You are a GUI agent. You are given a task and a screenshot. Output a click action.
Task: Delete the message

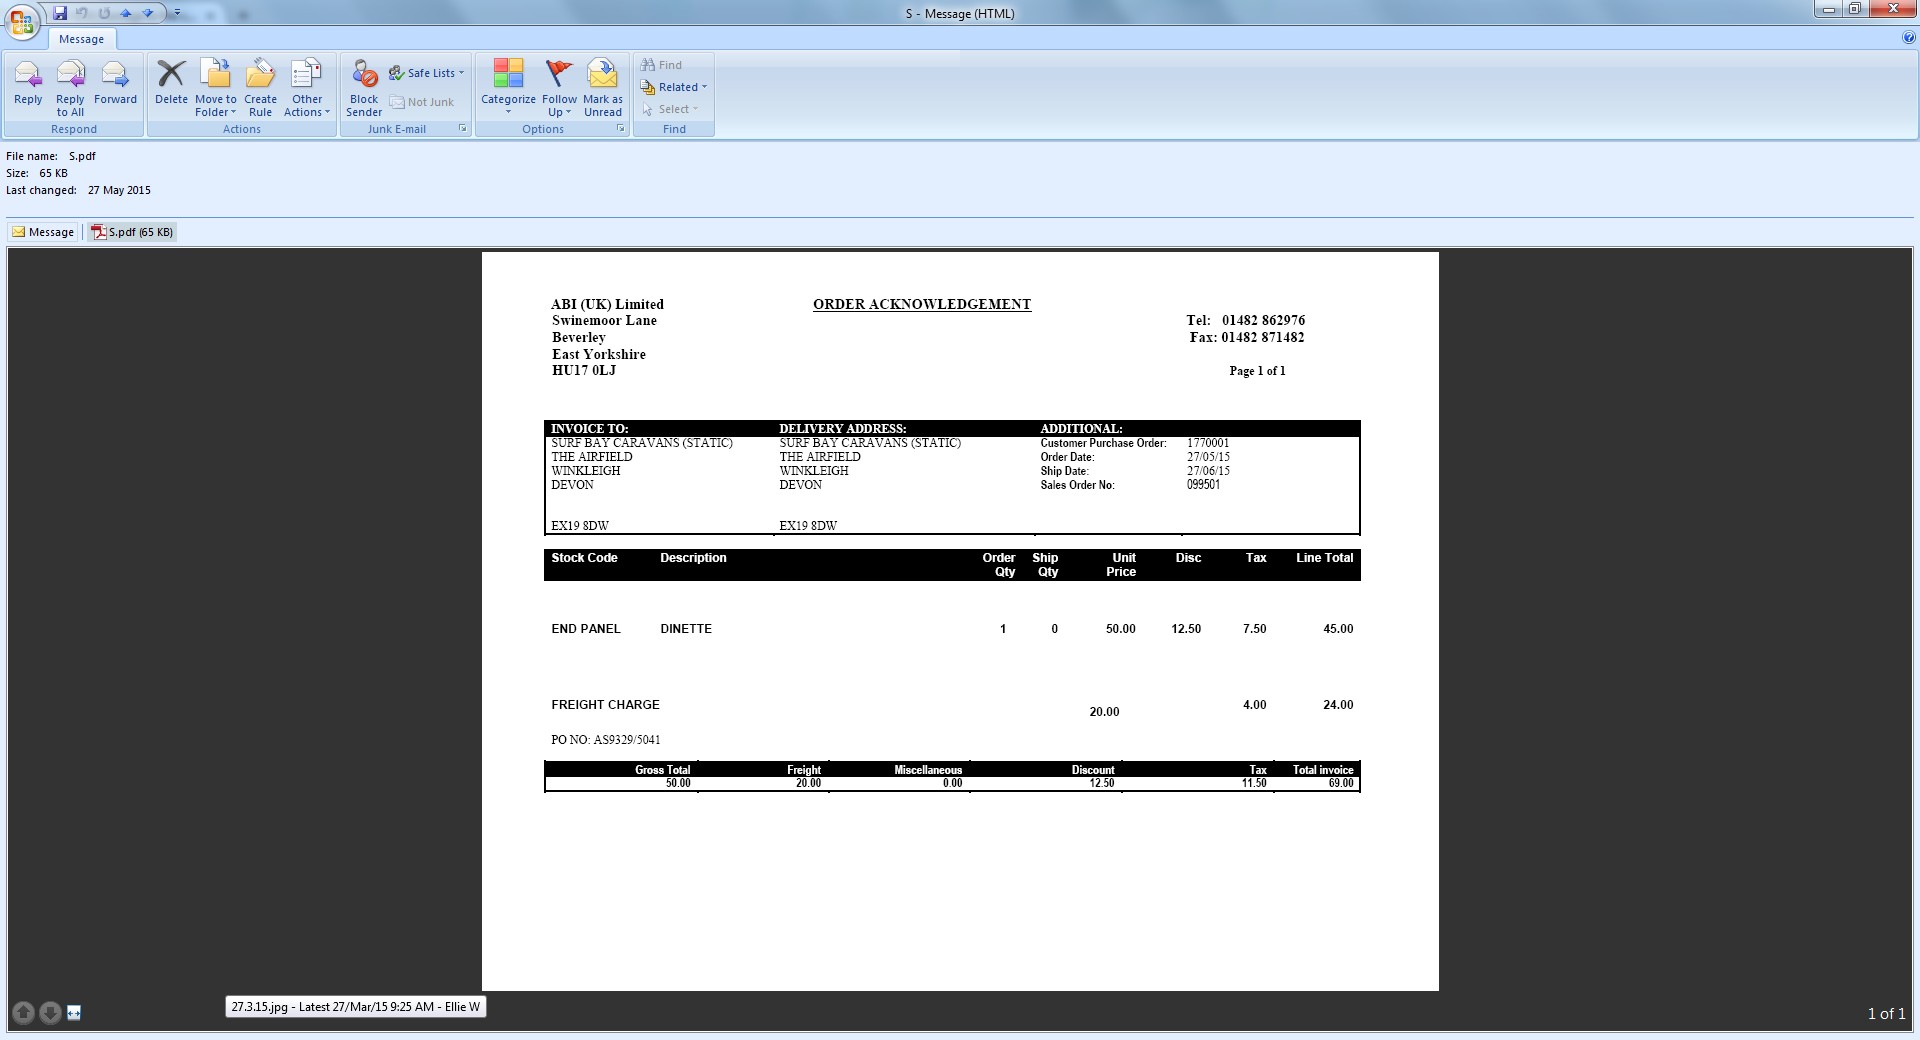(171, 84)
